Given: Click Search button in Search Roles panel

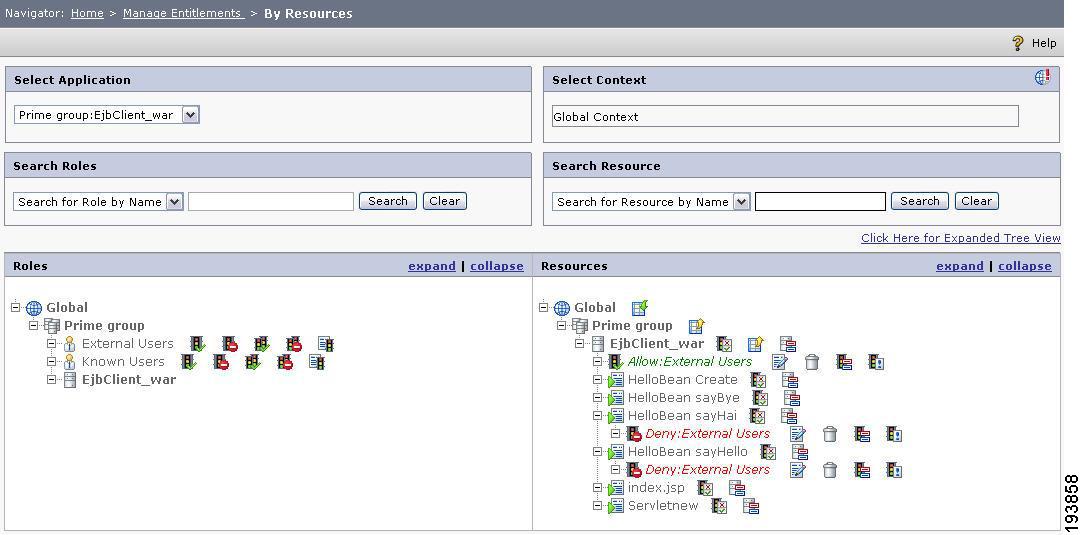Looking at the screenshot, I should point(388,201).
